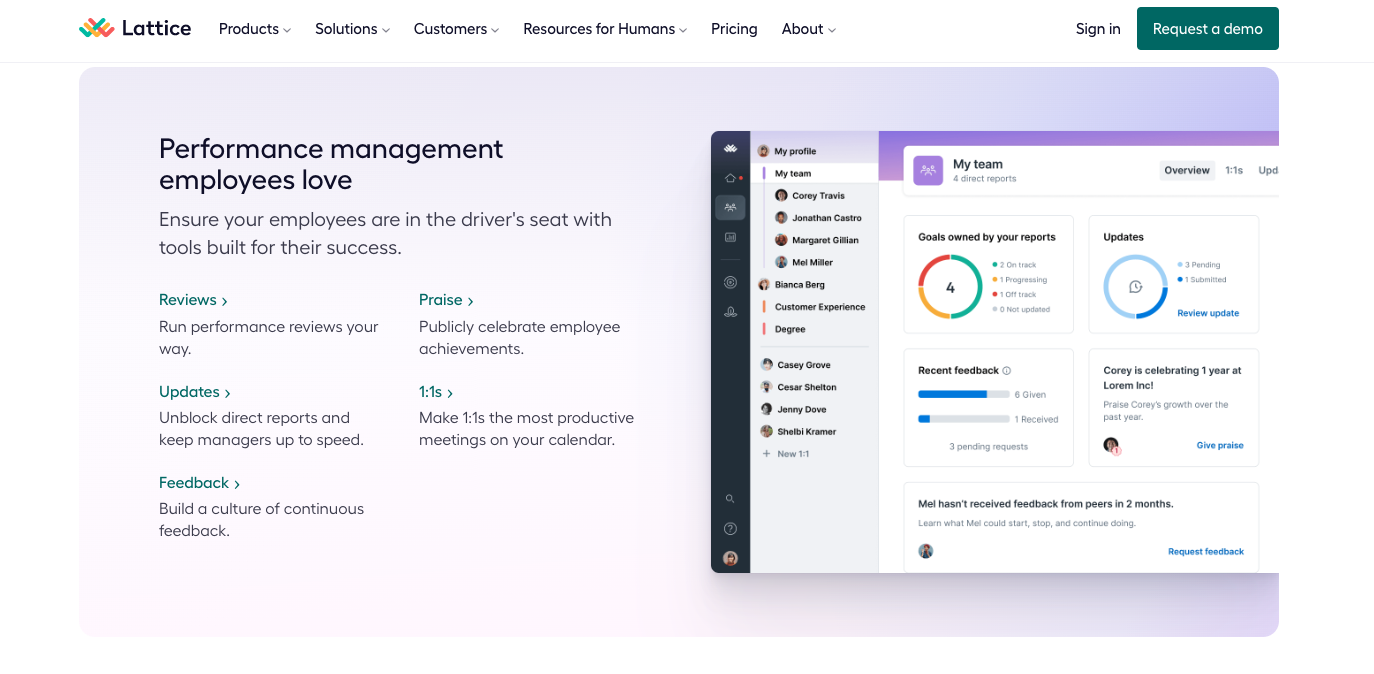The width and height of the screenshot is (1374, 674).
Task: Click the 1 Received progress bar
Action: (x=964, y=419)
